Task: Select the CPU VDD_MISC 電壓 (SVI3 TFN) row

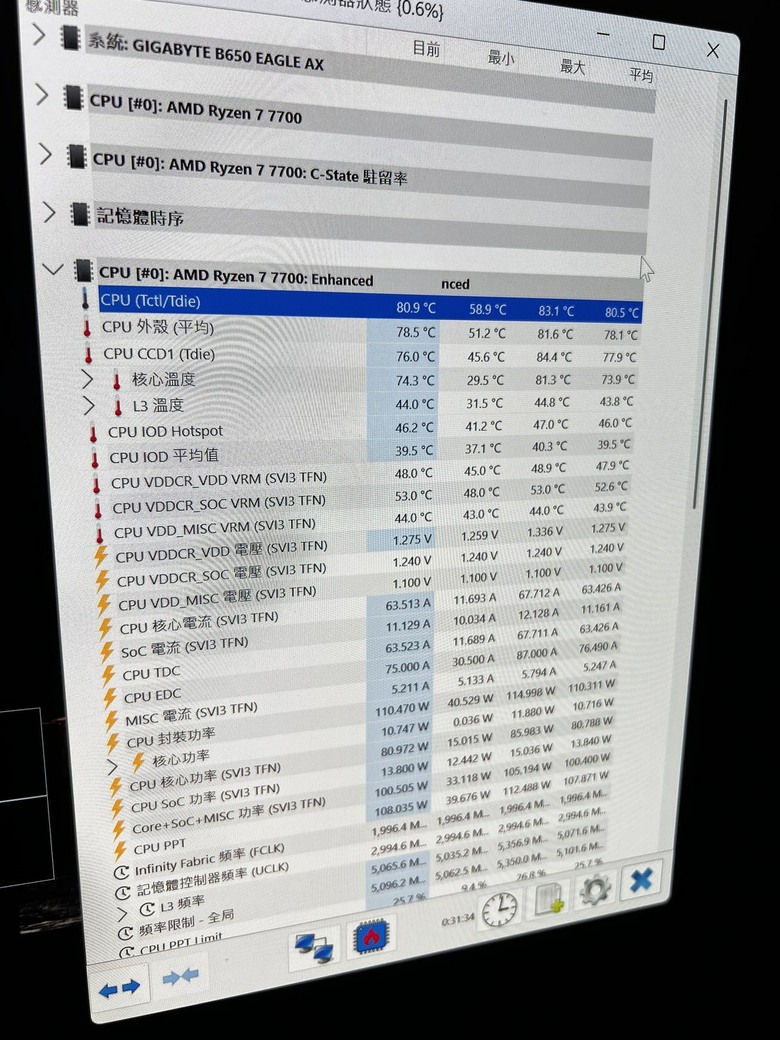Action: (x=359, y=589)
